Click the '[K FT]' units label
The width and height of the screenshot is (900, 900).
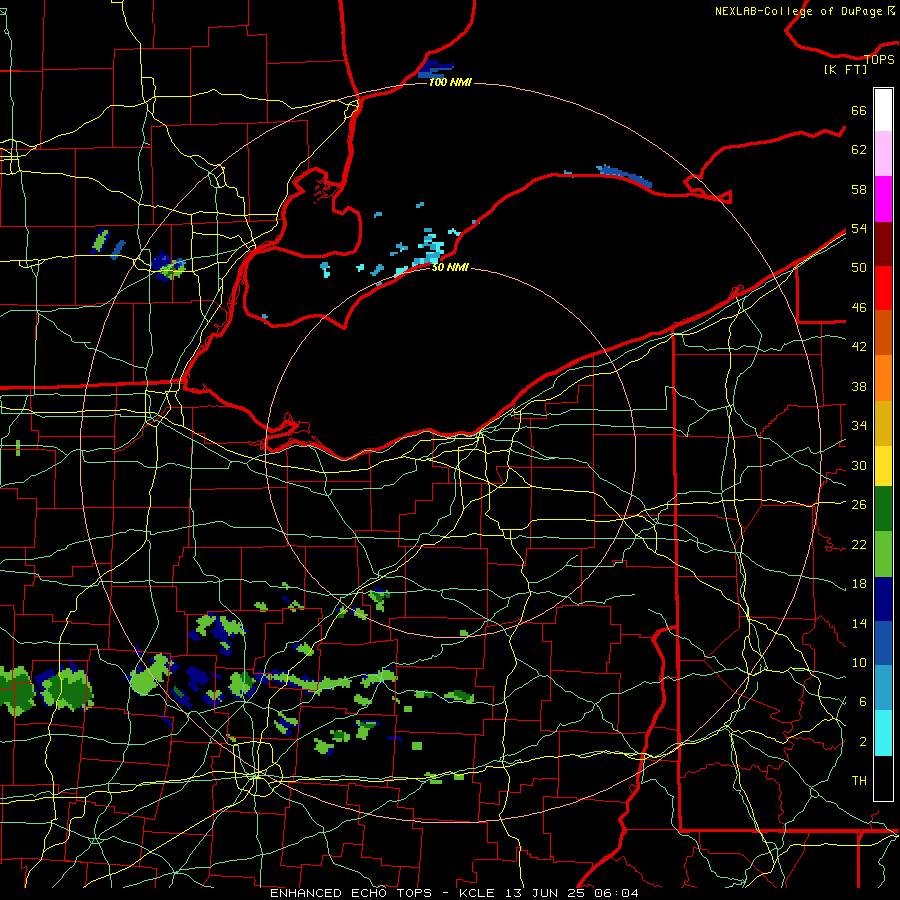tap(845, 69)
